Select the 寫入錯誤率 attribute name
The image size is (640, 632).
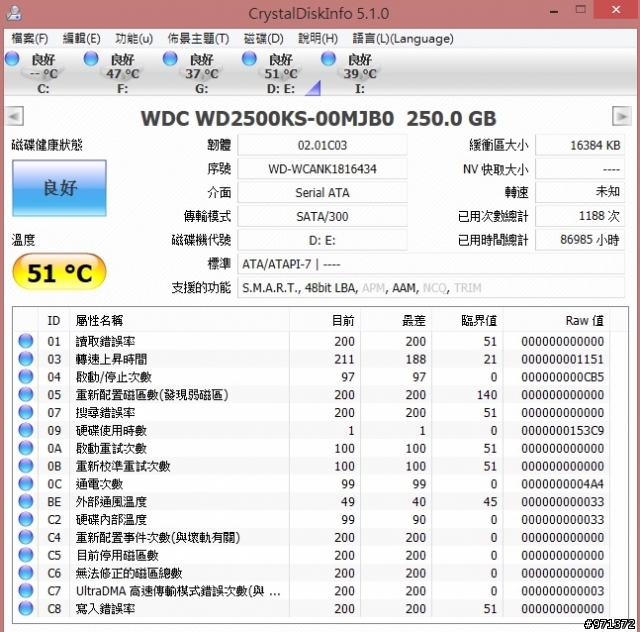coord(105,609)
